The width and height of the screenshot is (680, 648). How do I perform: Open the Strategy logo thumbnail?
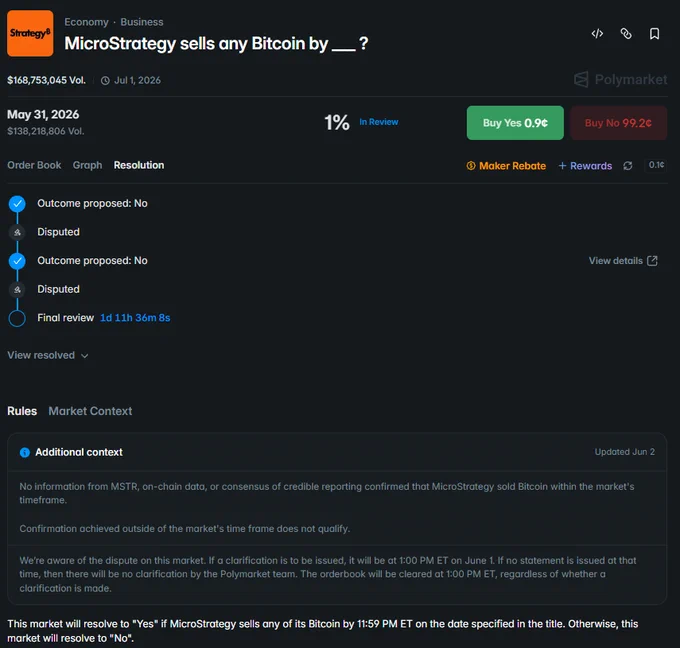tap(30, 33)
